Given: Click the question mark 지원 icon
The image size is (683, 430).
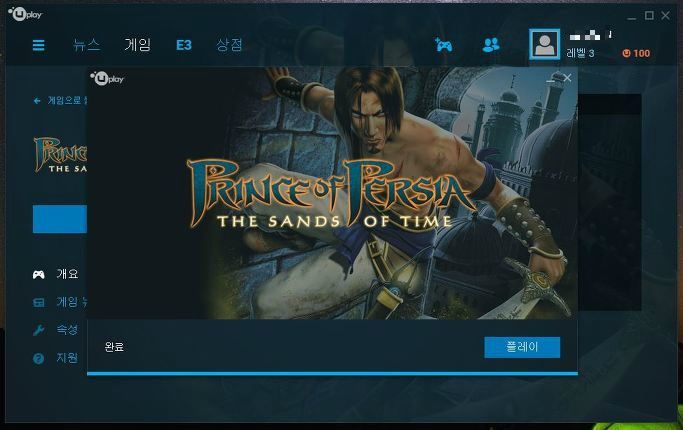Looking at the screenshot, I should click(38, 358).
